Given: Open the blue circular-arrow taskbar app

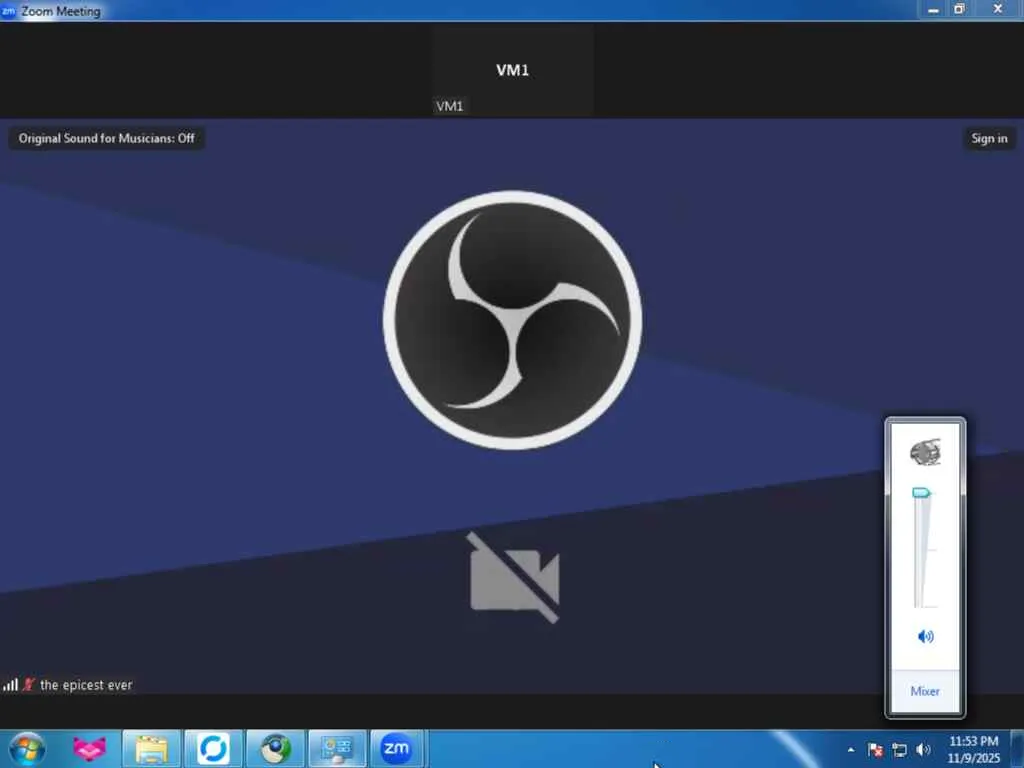Looking at the screenshot, I should click(x=214, y=748).
